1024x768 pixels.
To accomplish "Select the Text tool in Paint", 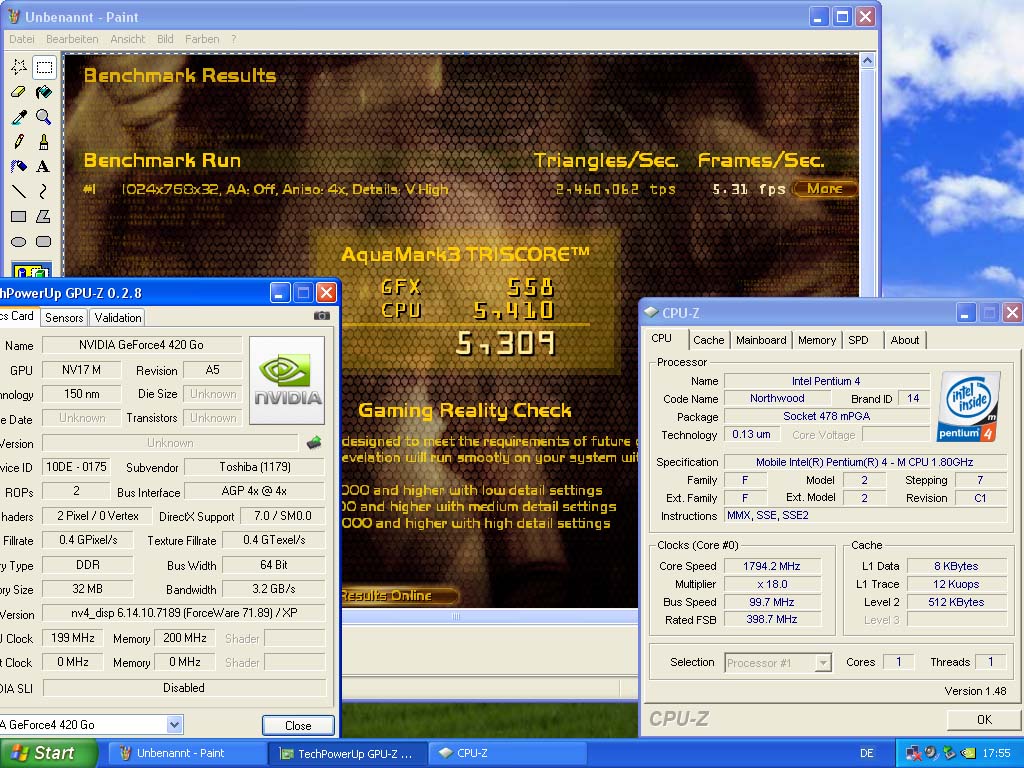I will tap(44, 167).
